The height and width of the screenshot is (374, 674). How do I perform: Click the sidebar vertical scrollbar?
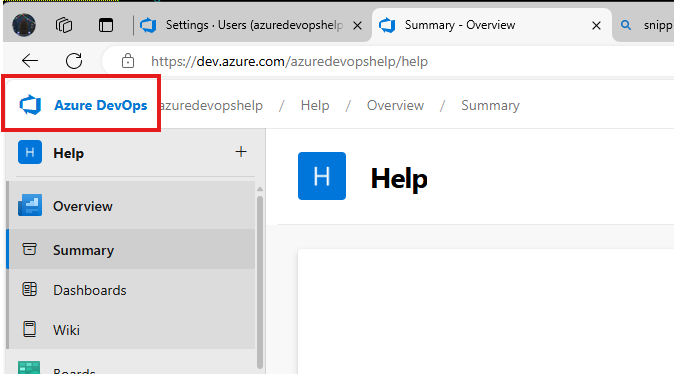pyautogui.click(x=260, y=282)
